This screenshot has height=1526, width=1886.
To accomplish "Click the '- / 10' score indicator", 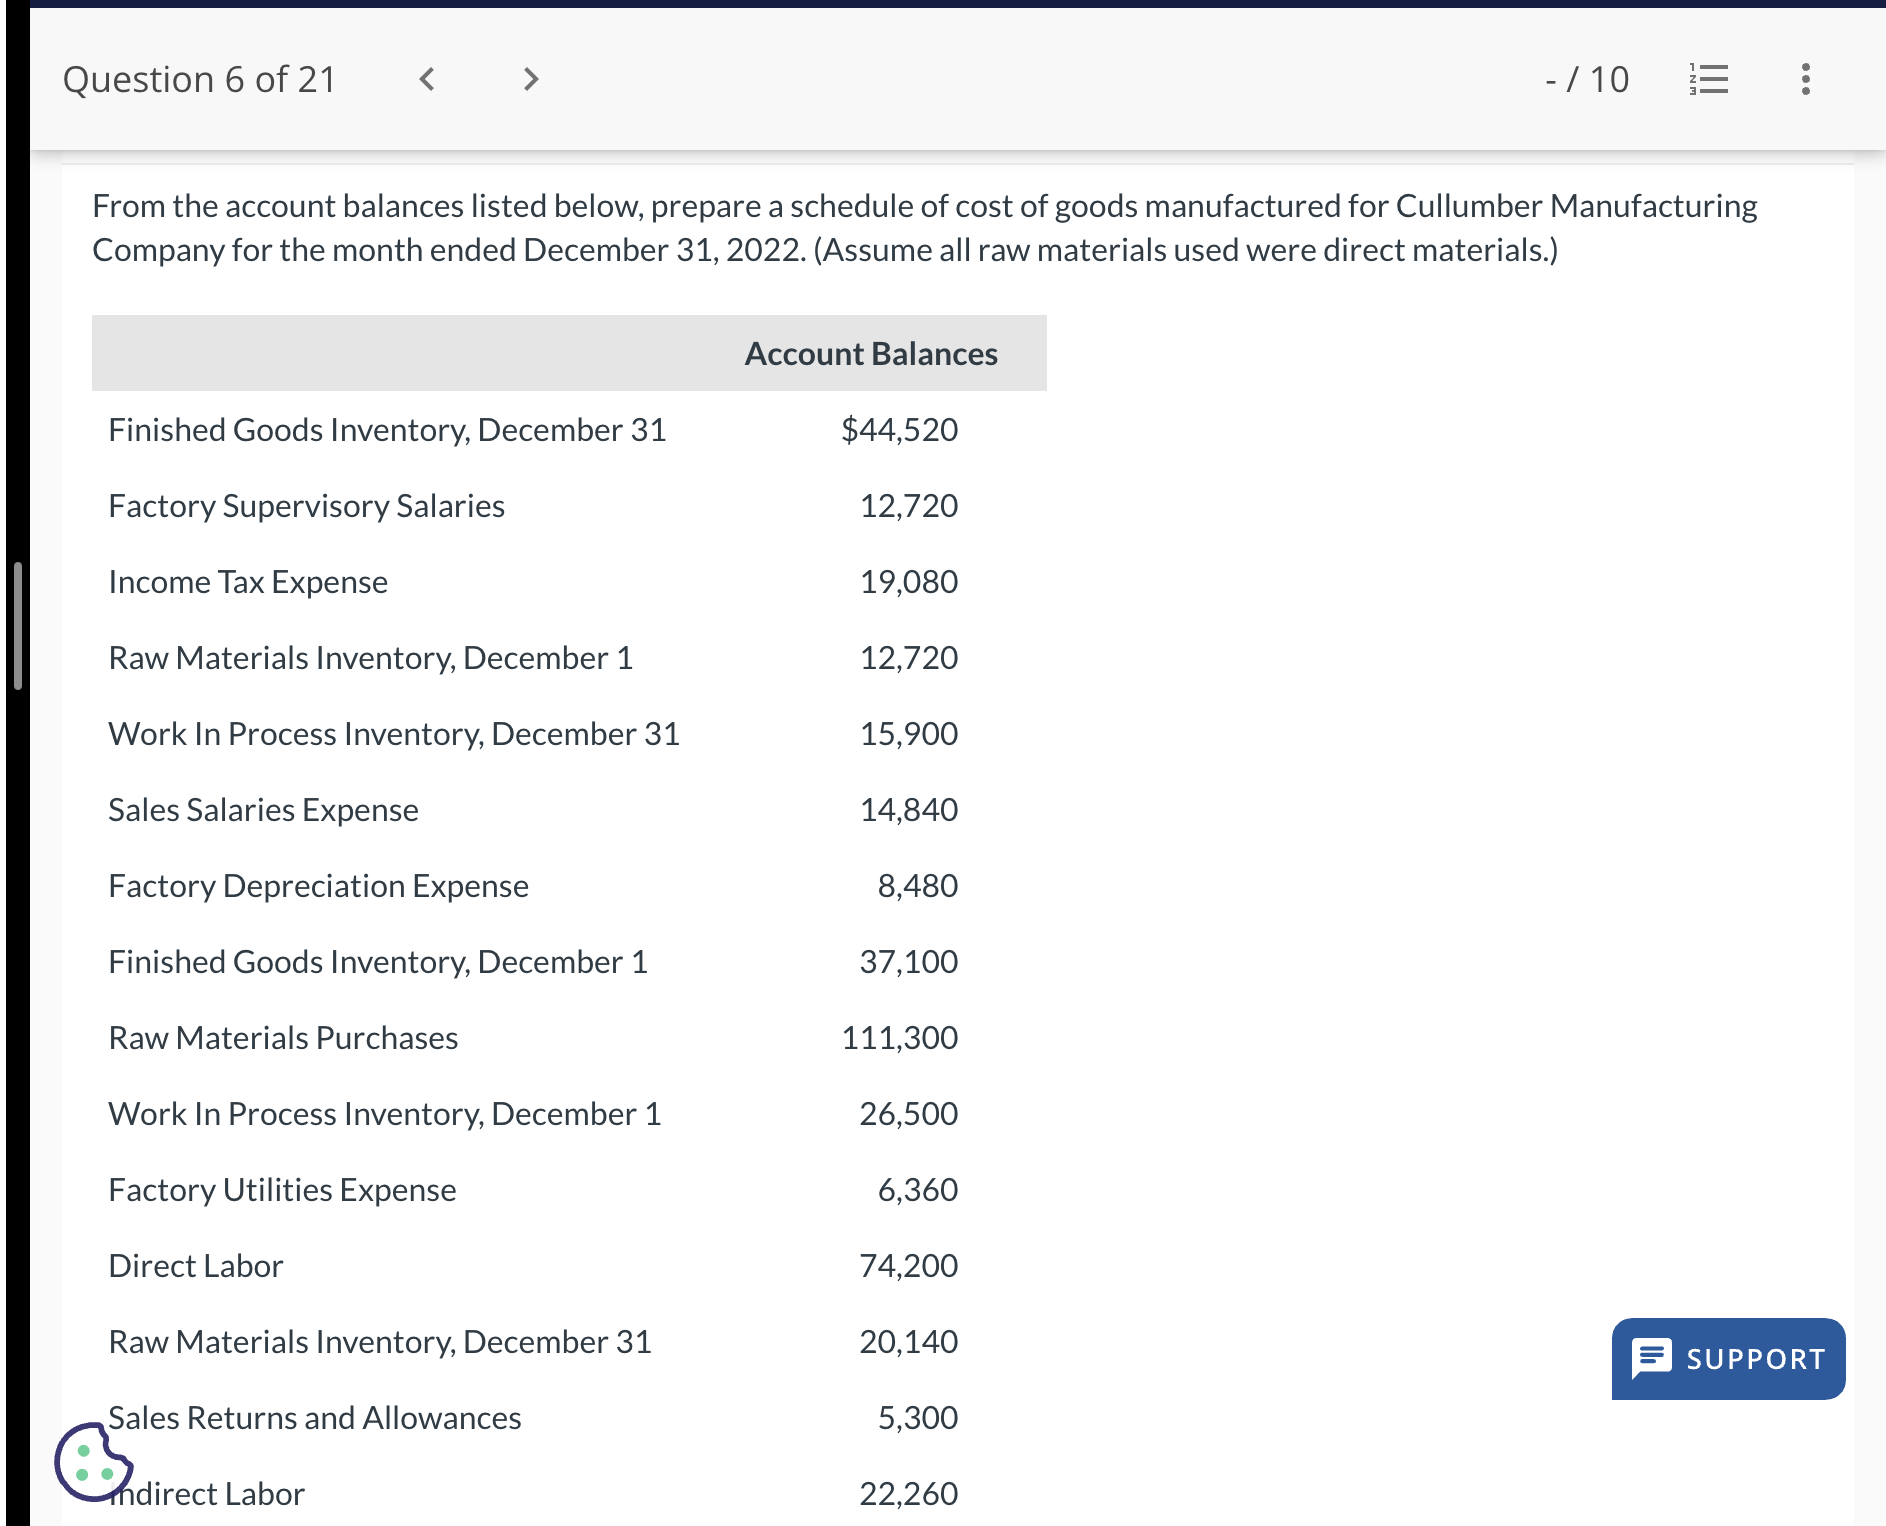I will click(x=1587, y=79).
